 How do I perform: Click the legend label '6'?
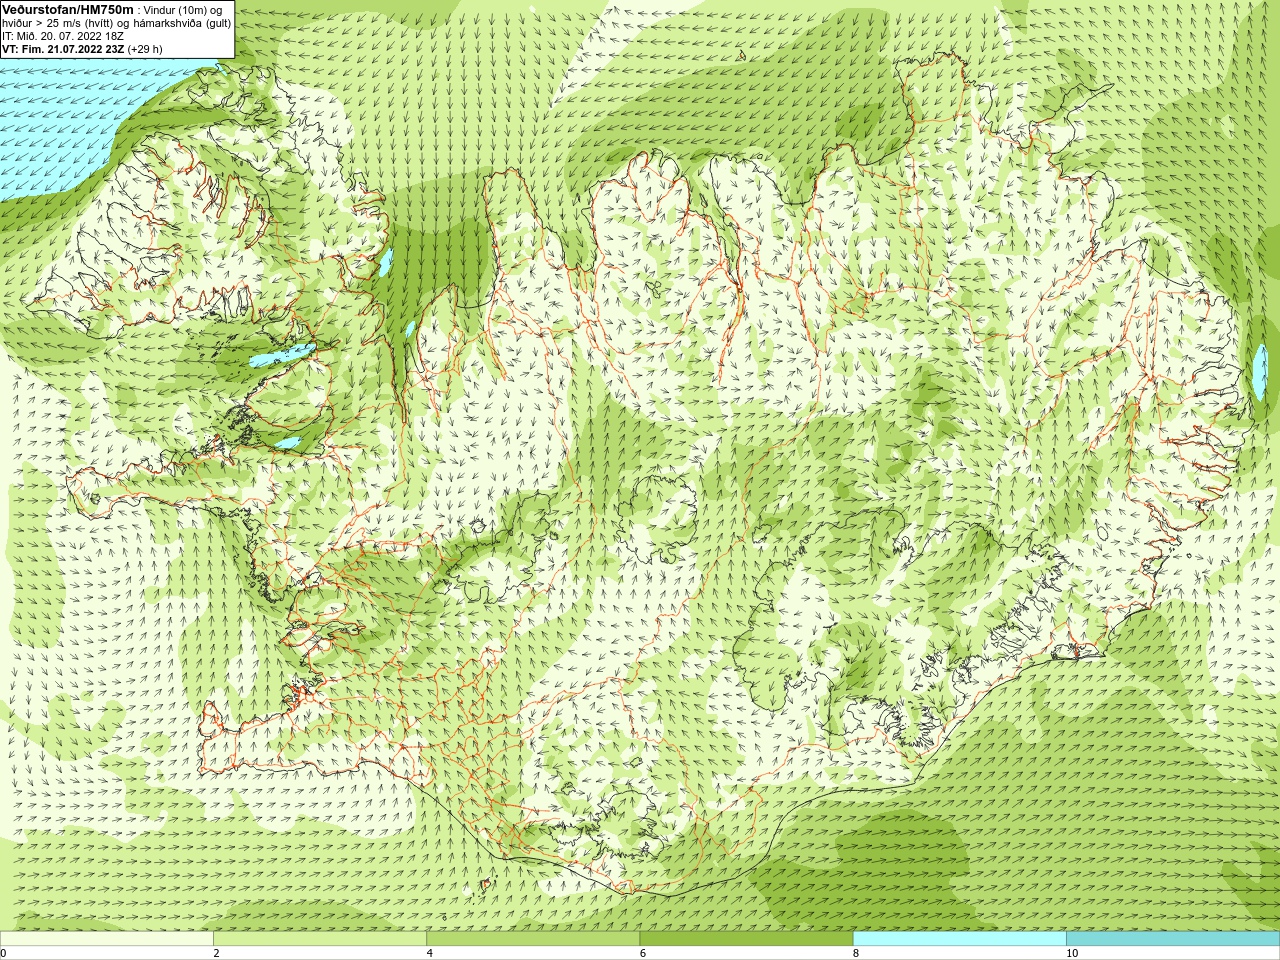(643, 953)
